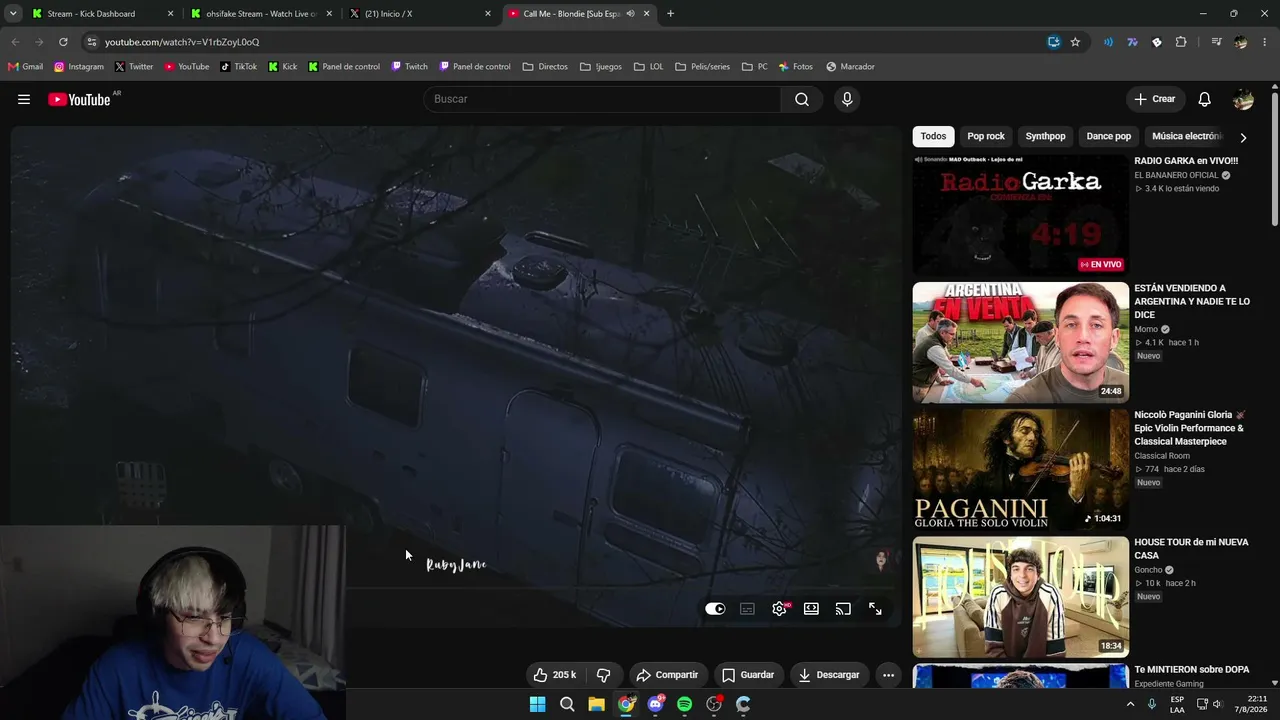The width and height of the screenshot is (1280, 720).
Task: Open the RADIO GARKA en VIVO thumbnail
Action: click(1020, 215)
